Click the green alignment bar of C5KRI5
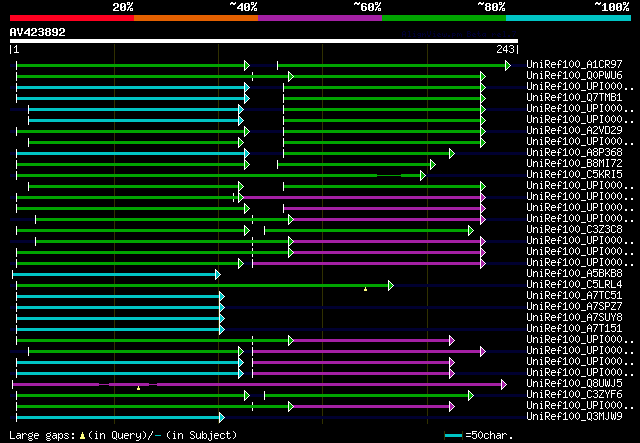The width and height of the screenshot is (640, 443). [220, 176]
